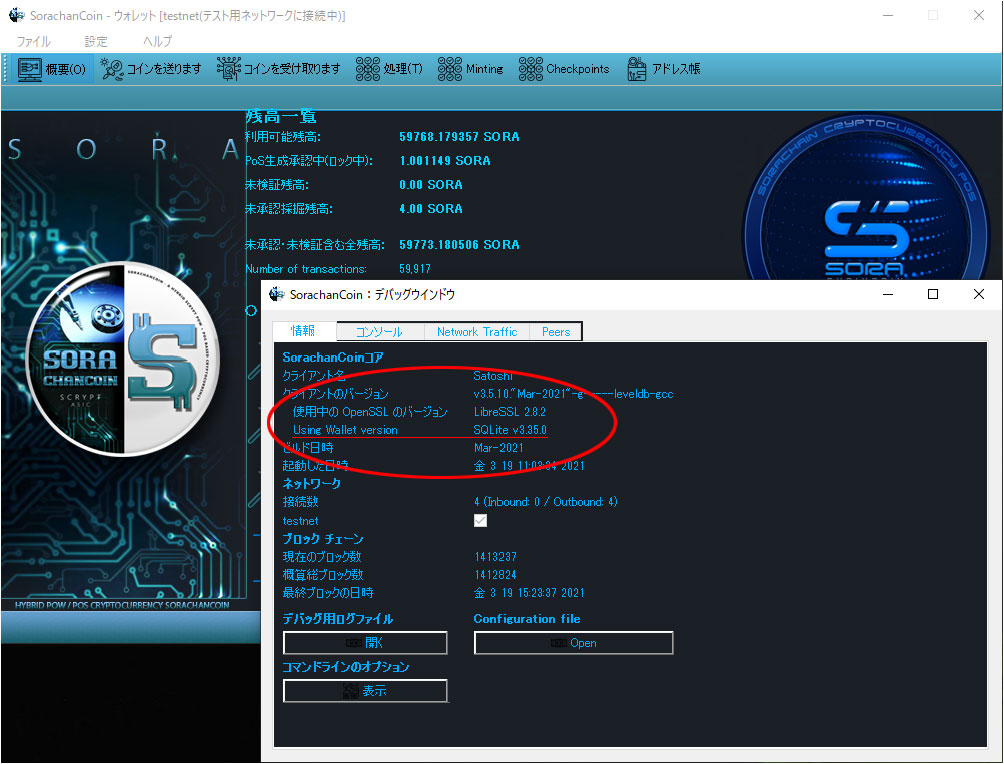Viewport: 1004px width, 764px height.
Task: Click the current block count 1413237
Action: pyautogui.click(x=496, y=557)
